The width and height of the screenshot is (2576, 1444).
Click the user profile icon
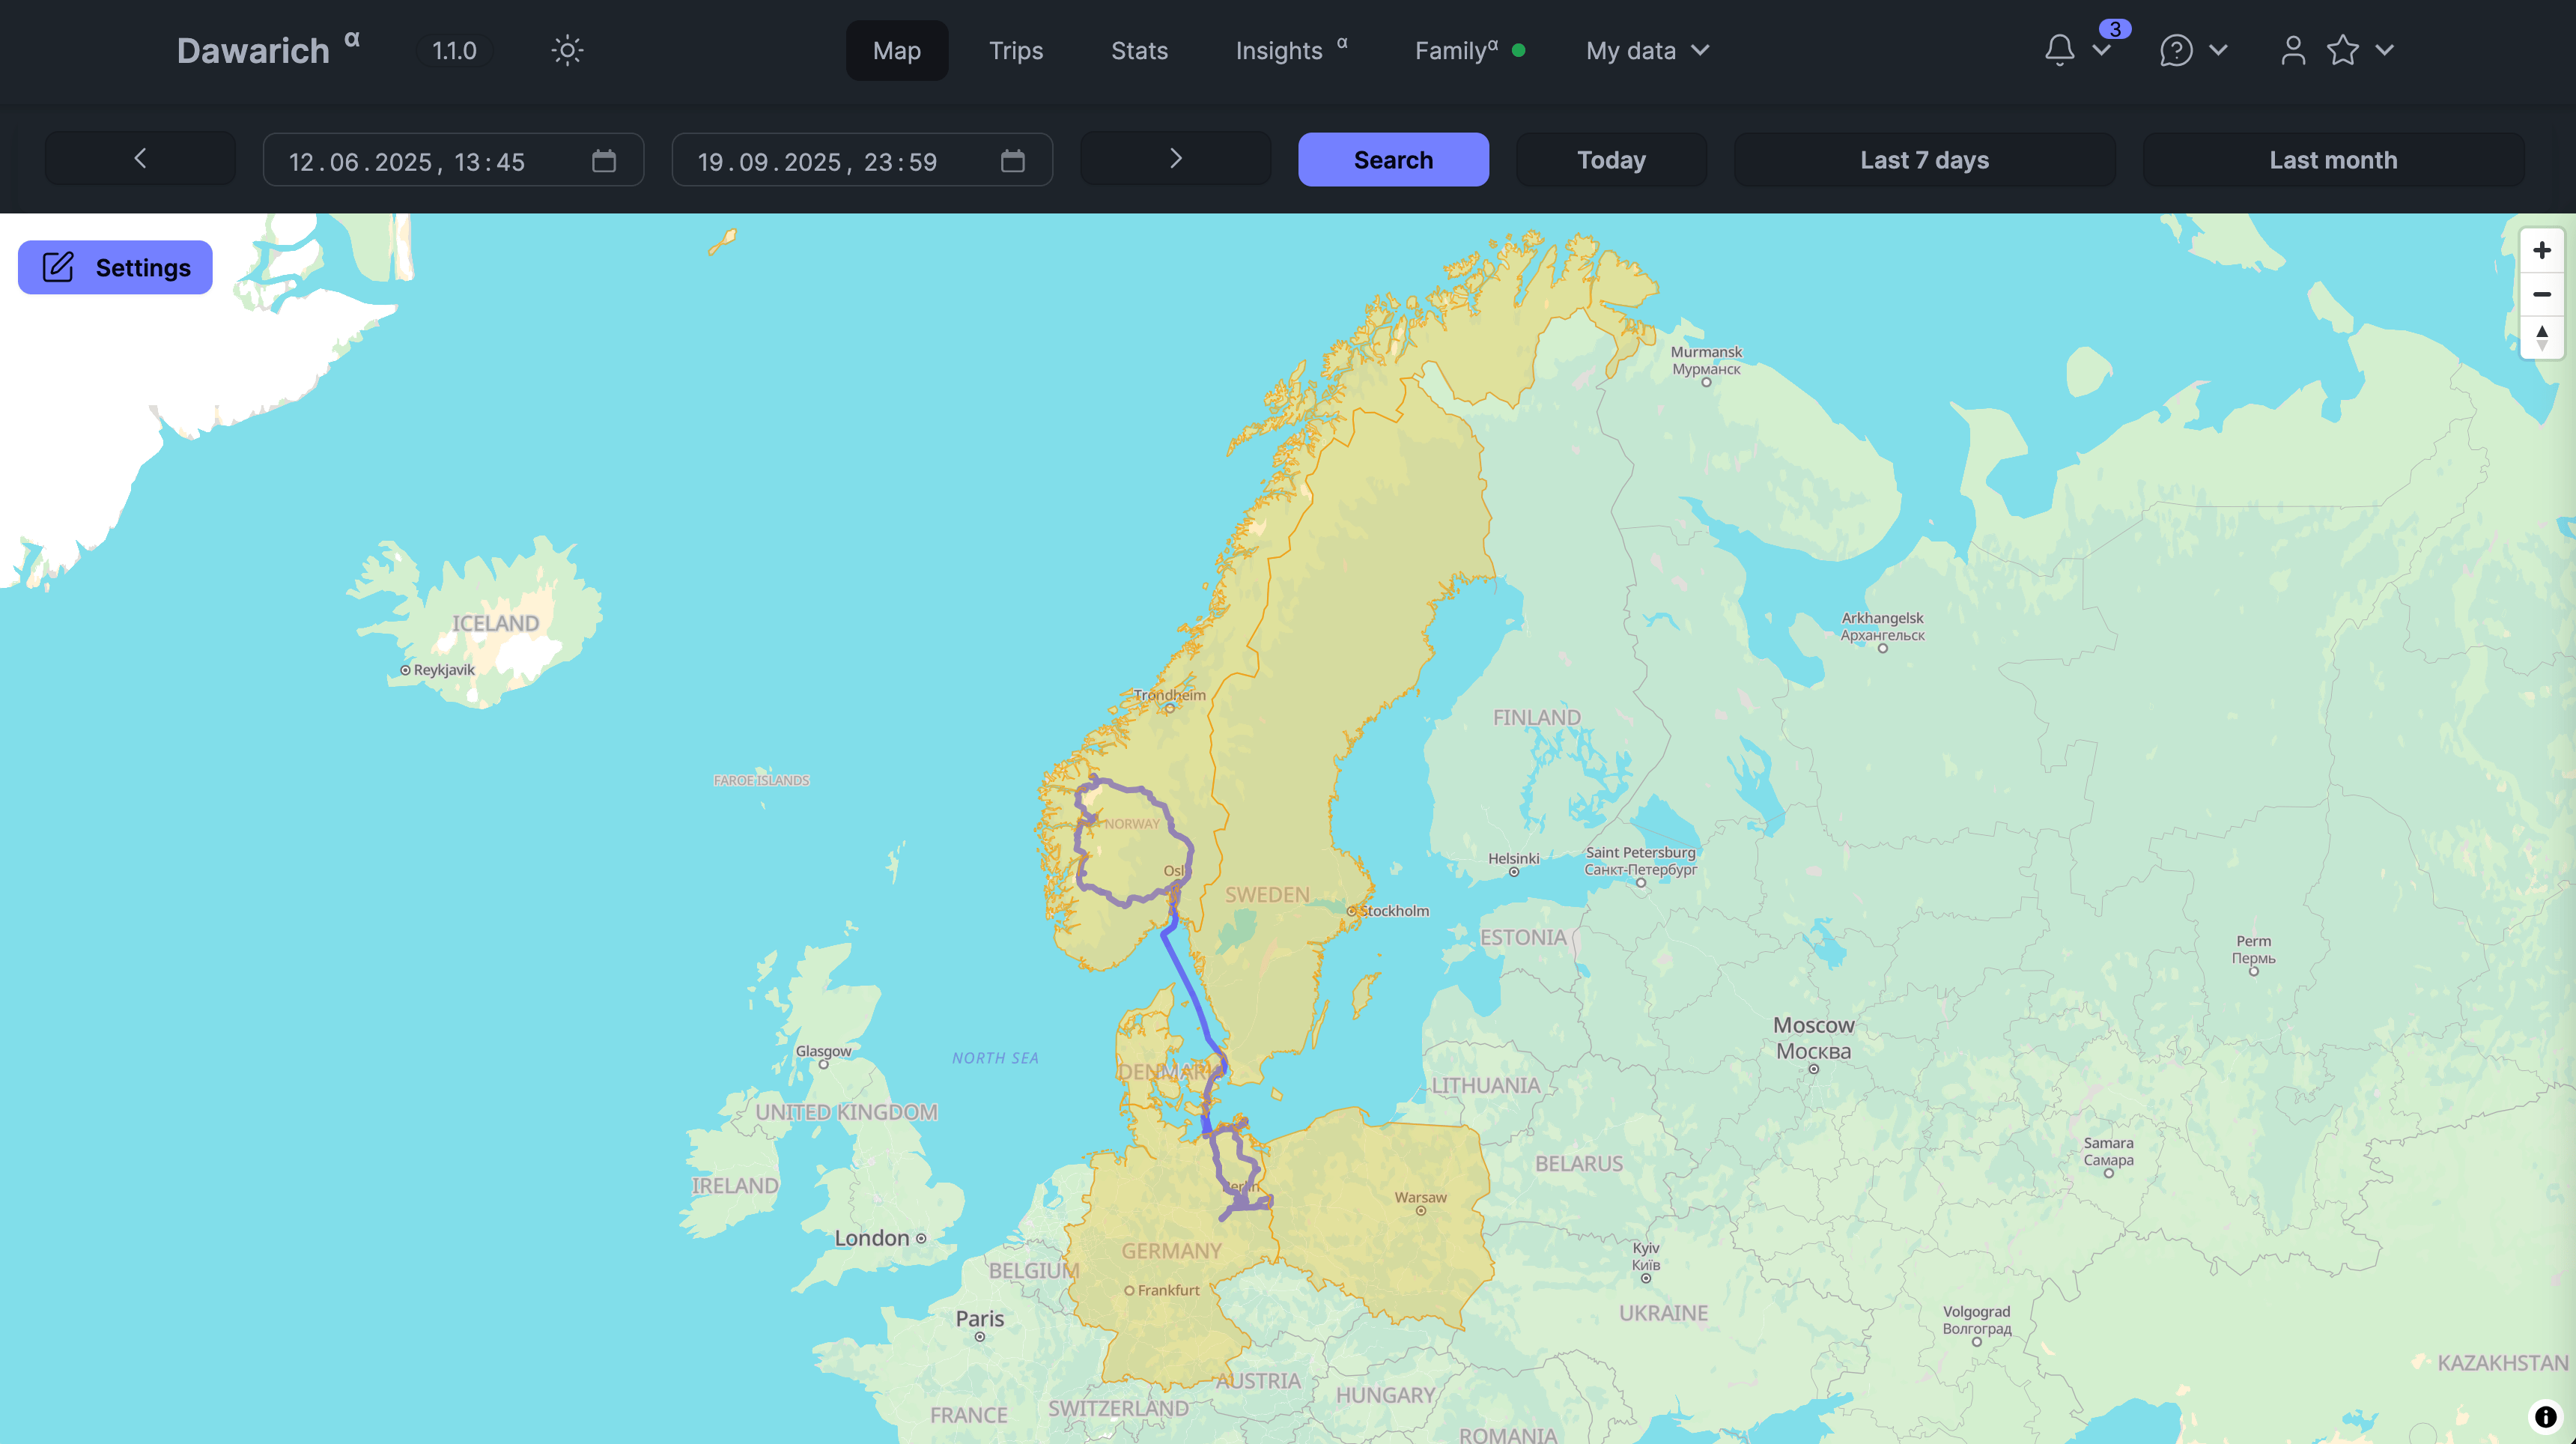click(2292, 50)
